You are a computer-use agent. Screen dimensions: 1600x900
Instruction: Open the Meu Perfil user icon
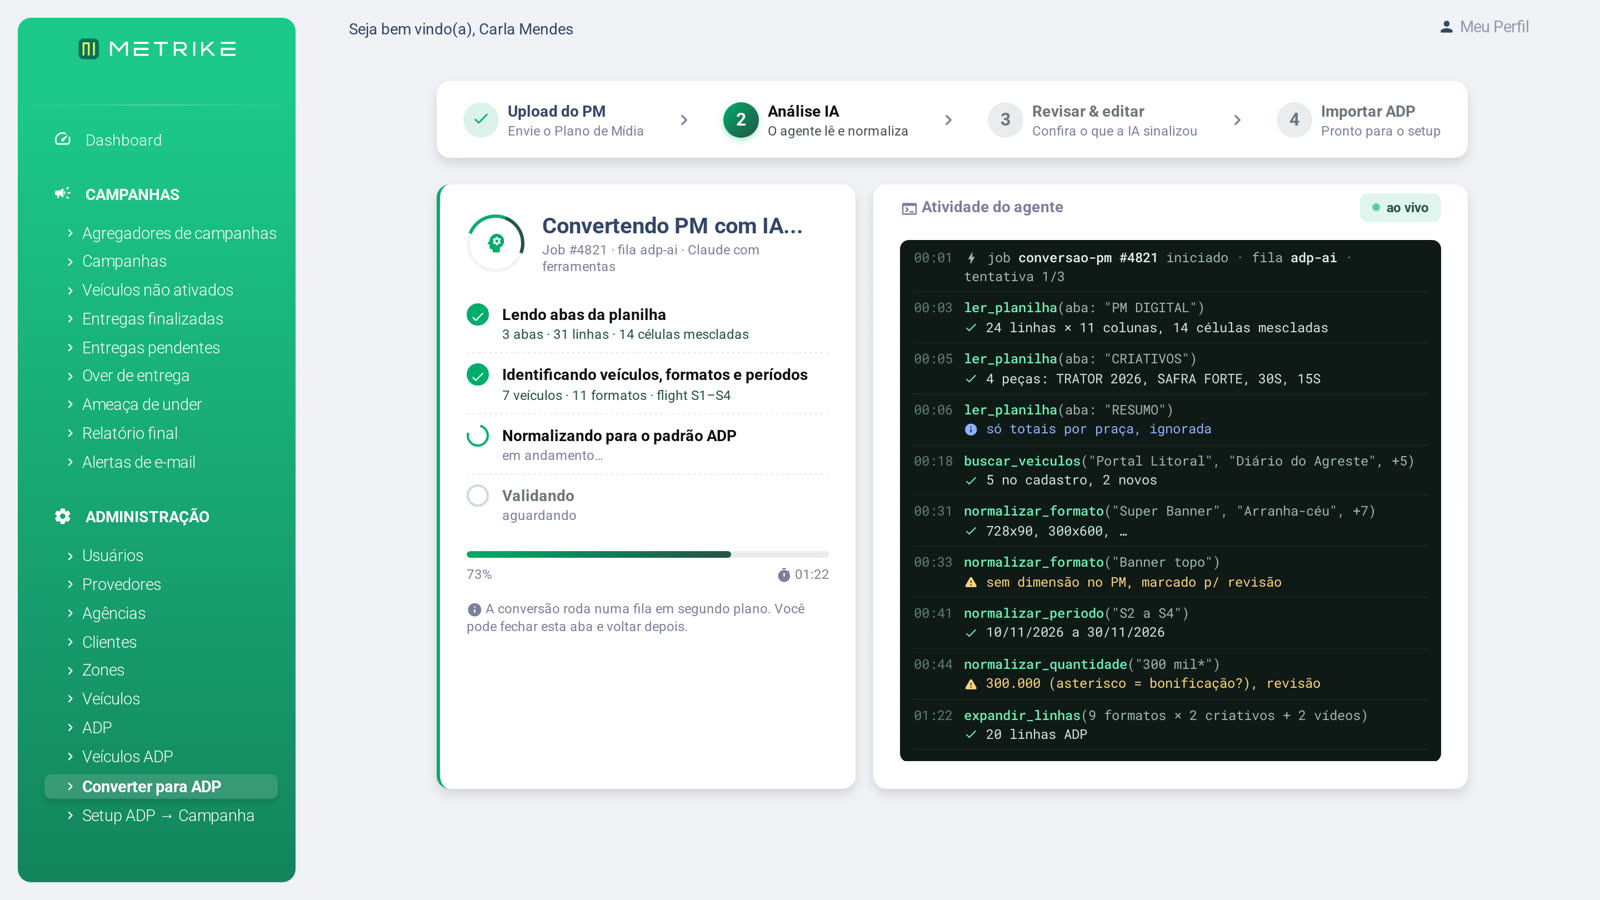click(1446, 27)
